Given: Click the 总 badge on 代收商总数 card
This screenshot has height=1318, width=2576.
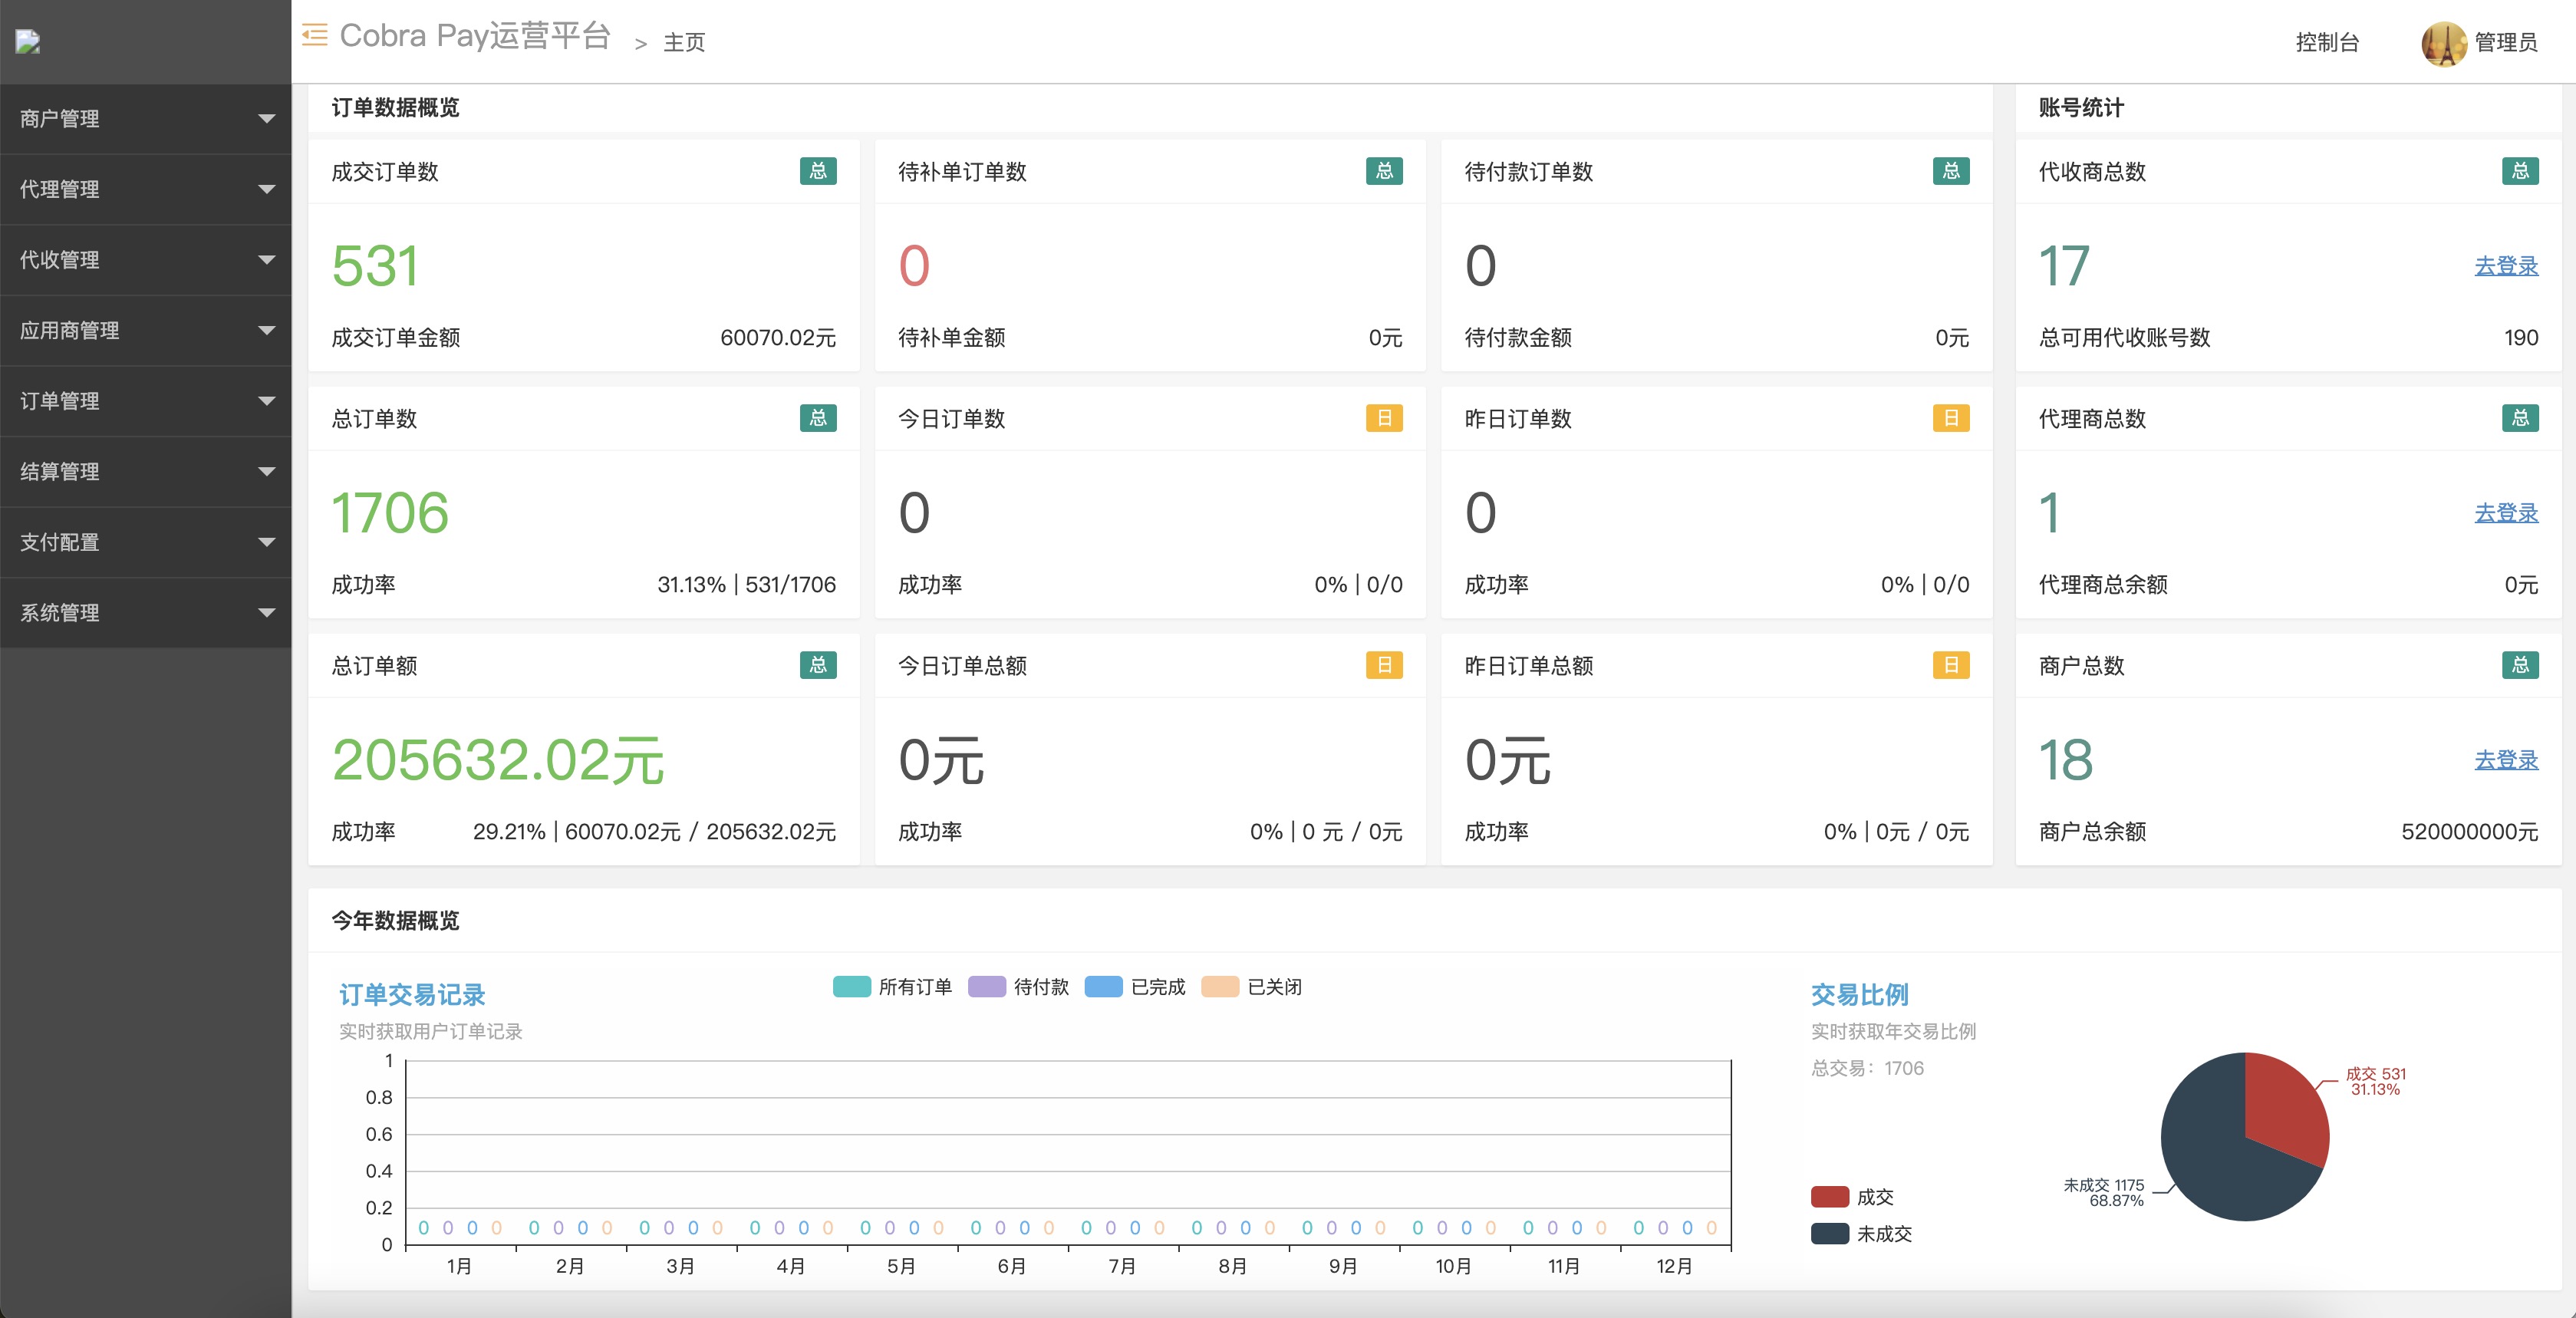Looking at the screenshot, I should 2520,171.
